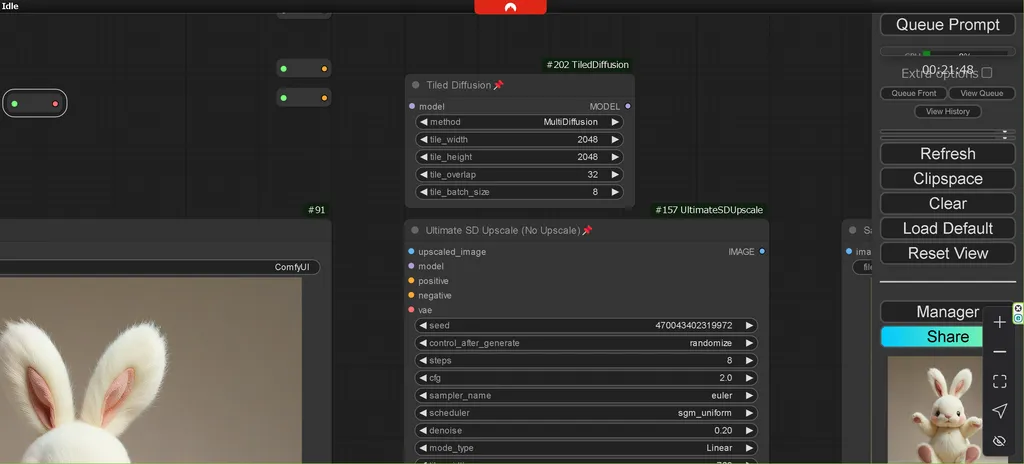Click the red logo button at top center
Viewport: 1024px width, 464px height.
tap(510, 7)
